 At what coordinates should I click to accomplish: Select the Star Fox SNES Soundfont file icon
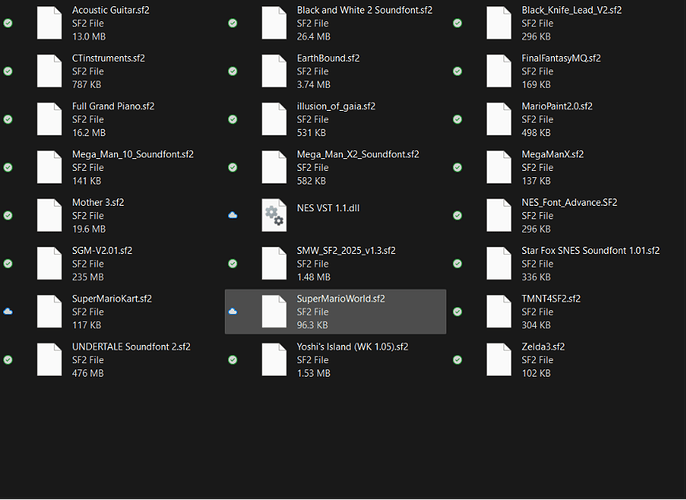[499, 263]
